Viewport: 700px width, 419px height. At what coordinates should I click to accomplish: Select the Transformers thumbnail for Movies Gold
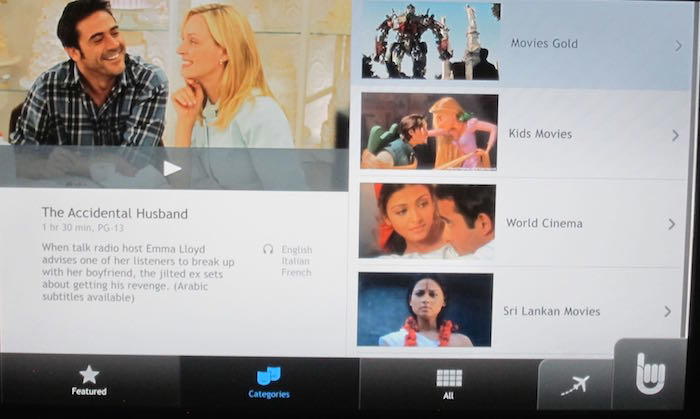click(431, 41)
